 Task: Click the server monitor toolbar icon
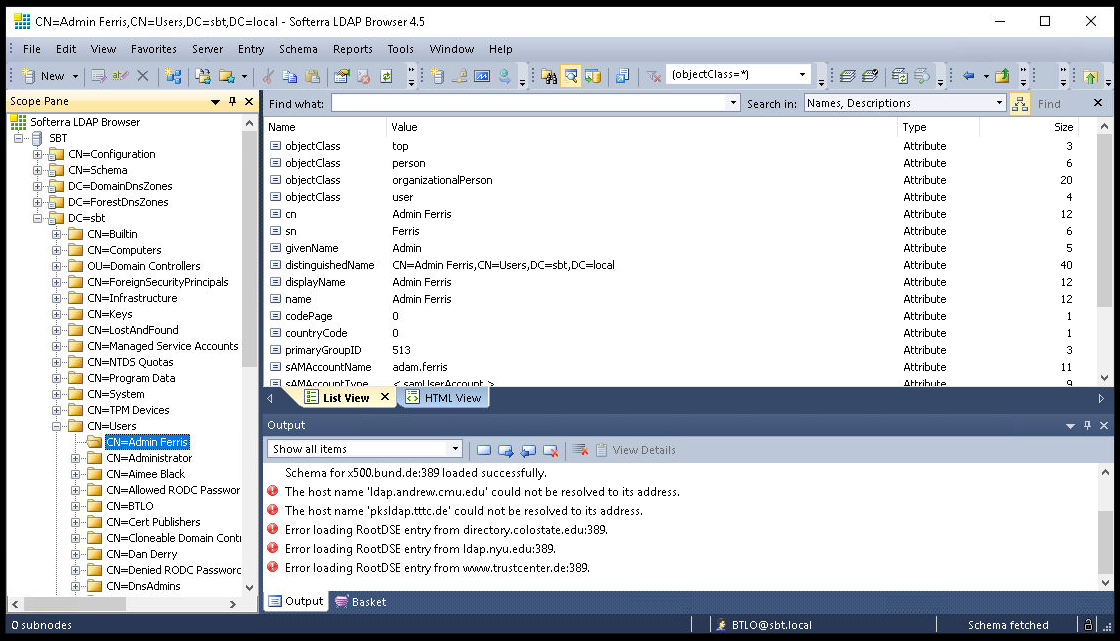[x=482, y=76]
